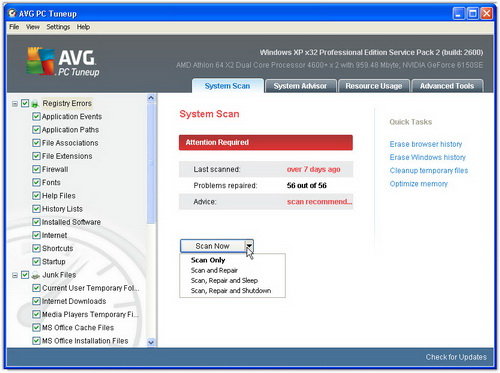Click Cleanup temporary files link

(429, 171)
